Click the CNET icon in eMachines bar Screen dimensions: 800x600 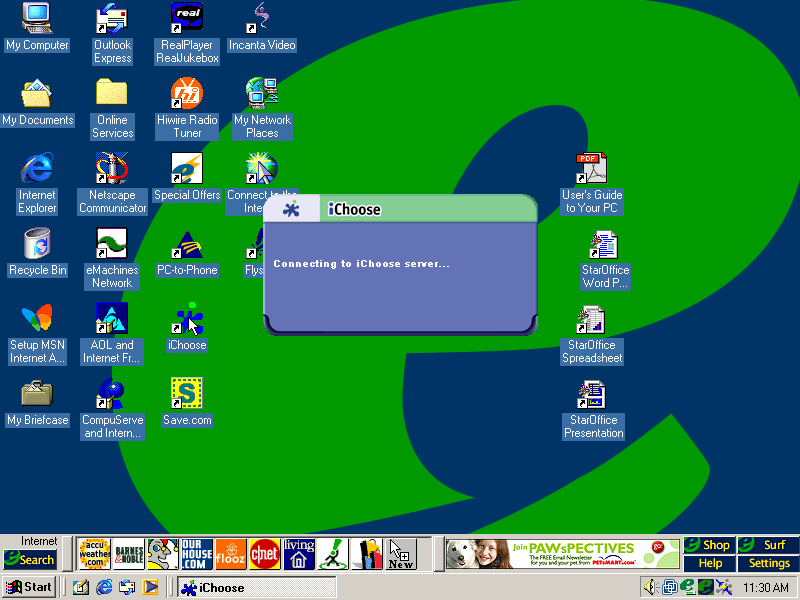point(264,553)
